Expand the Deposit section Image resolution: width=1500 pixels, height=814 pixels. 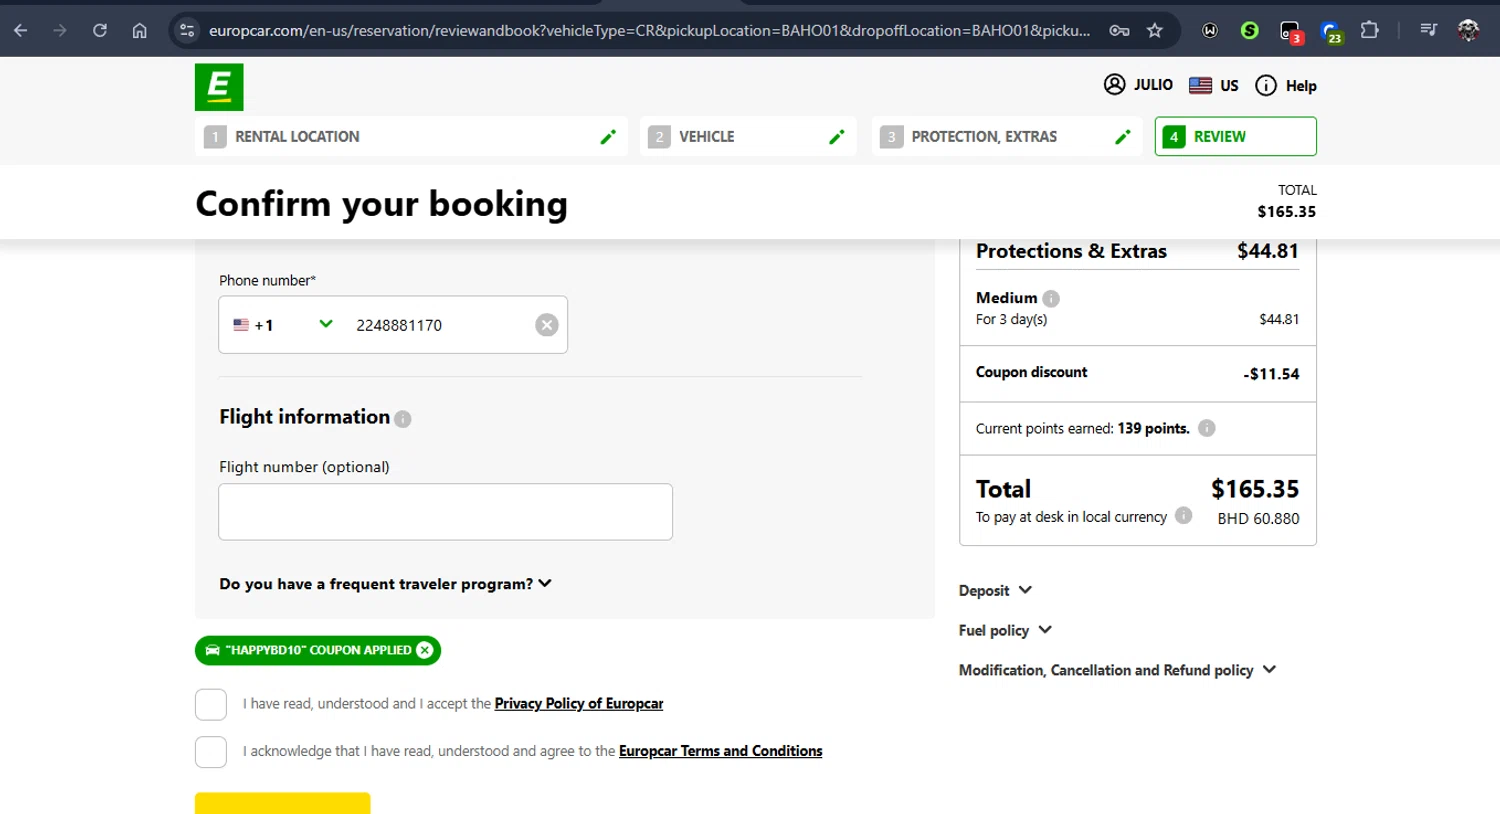click(x=995, y=591)
